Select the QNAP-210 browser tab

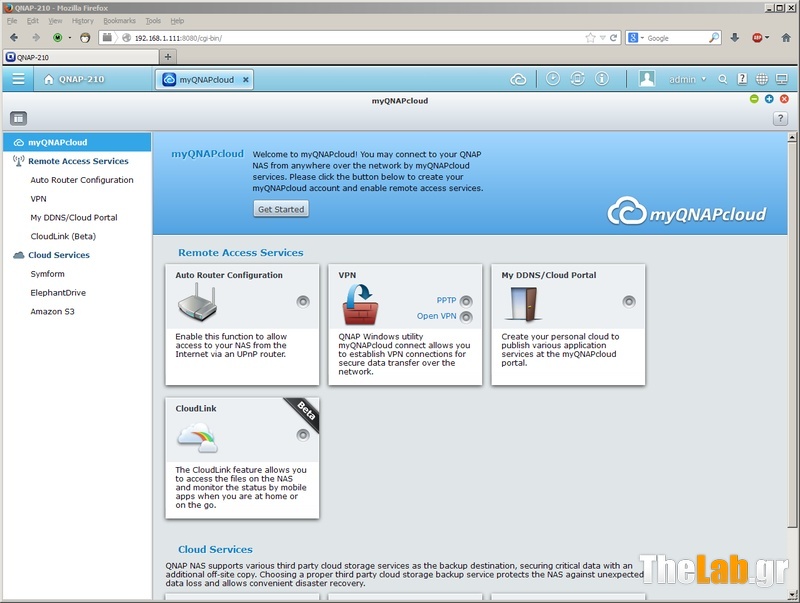tap(81, 57)
